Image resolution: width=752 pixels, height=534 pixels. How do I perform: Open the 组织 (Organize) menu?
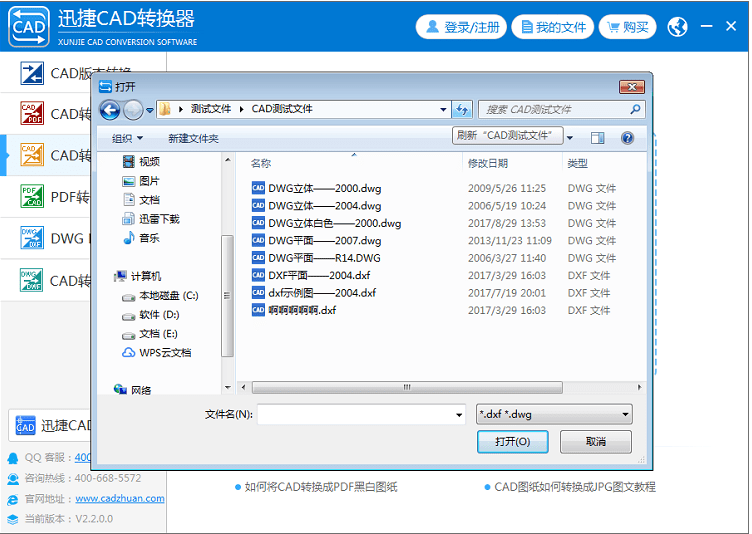[127, 139]
